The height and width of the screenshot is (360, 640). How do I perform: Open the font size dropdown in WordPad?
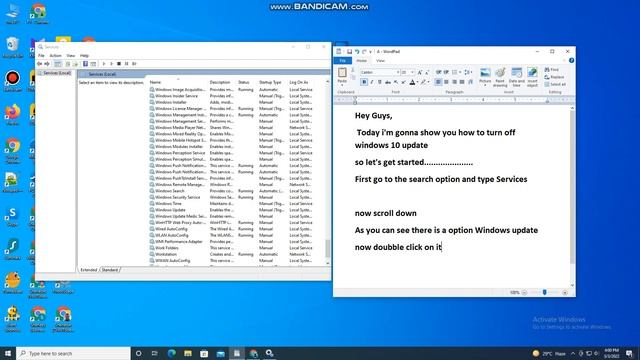412,72
